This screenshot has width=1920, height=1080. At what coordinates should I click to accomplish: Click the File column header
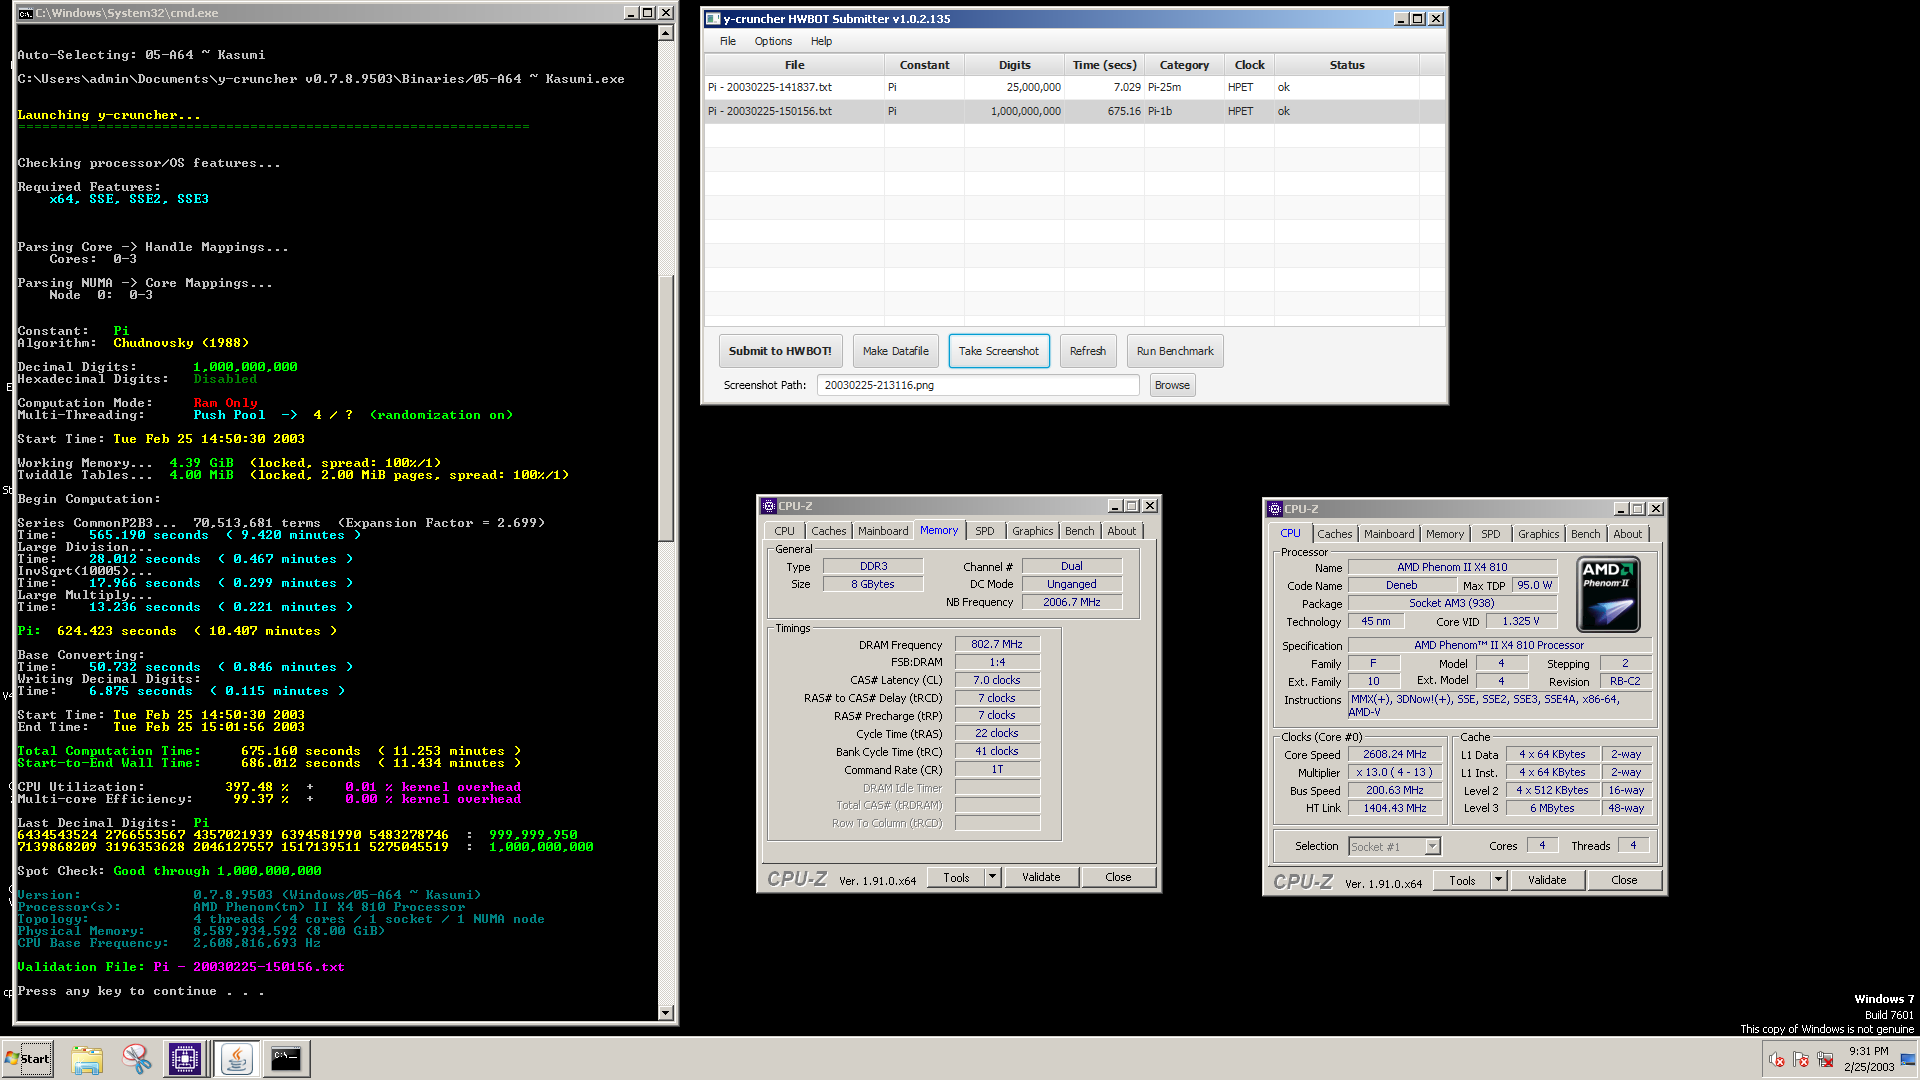(x=795, y=65)
